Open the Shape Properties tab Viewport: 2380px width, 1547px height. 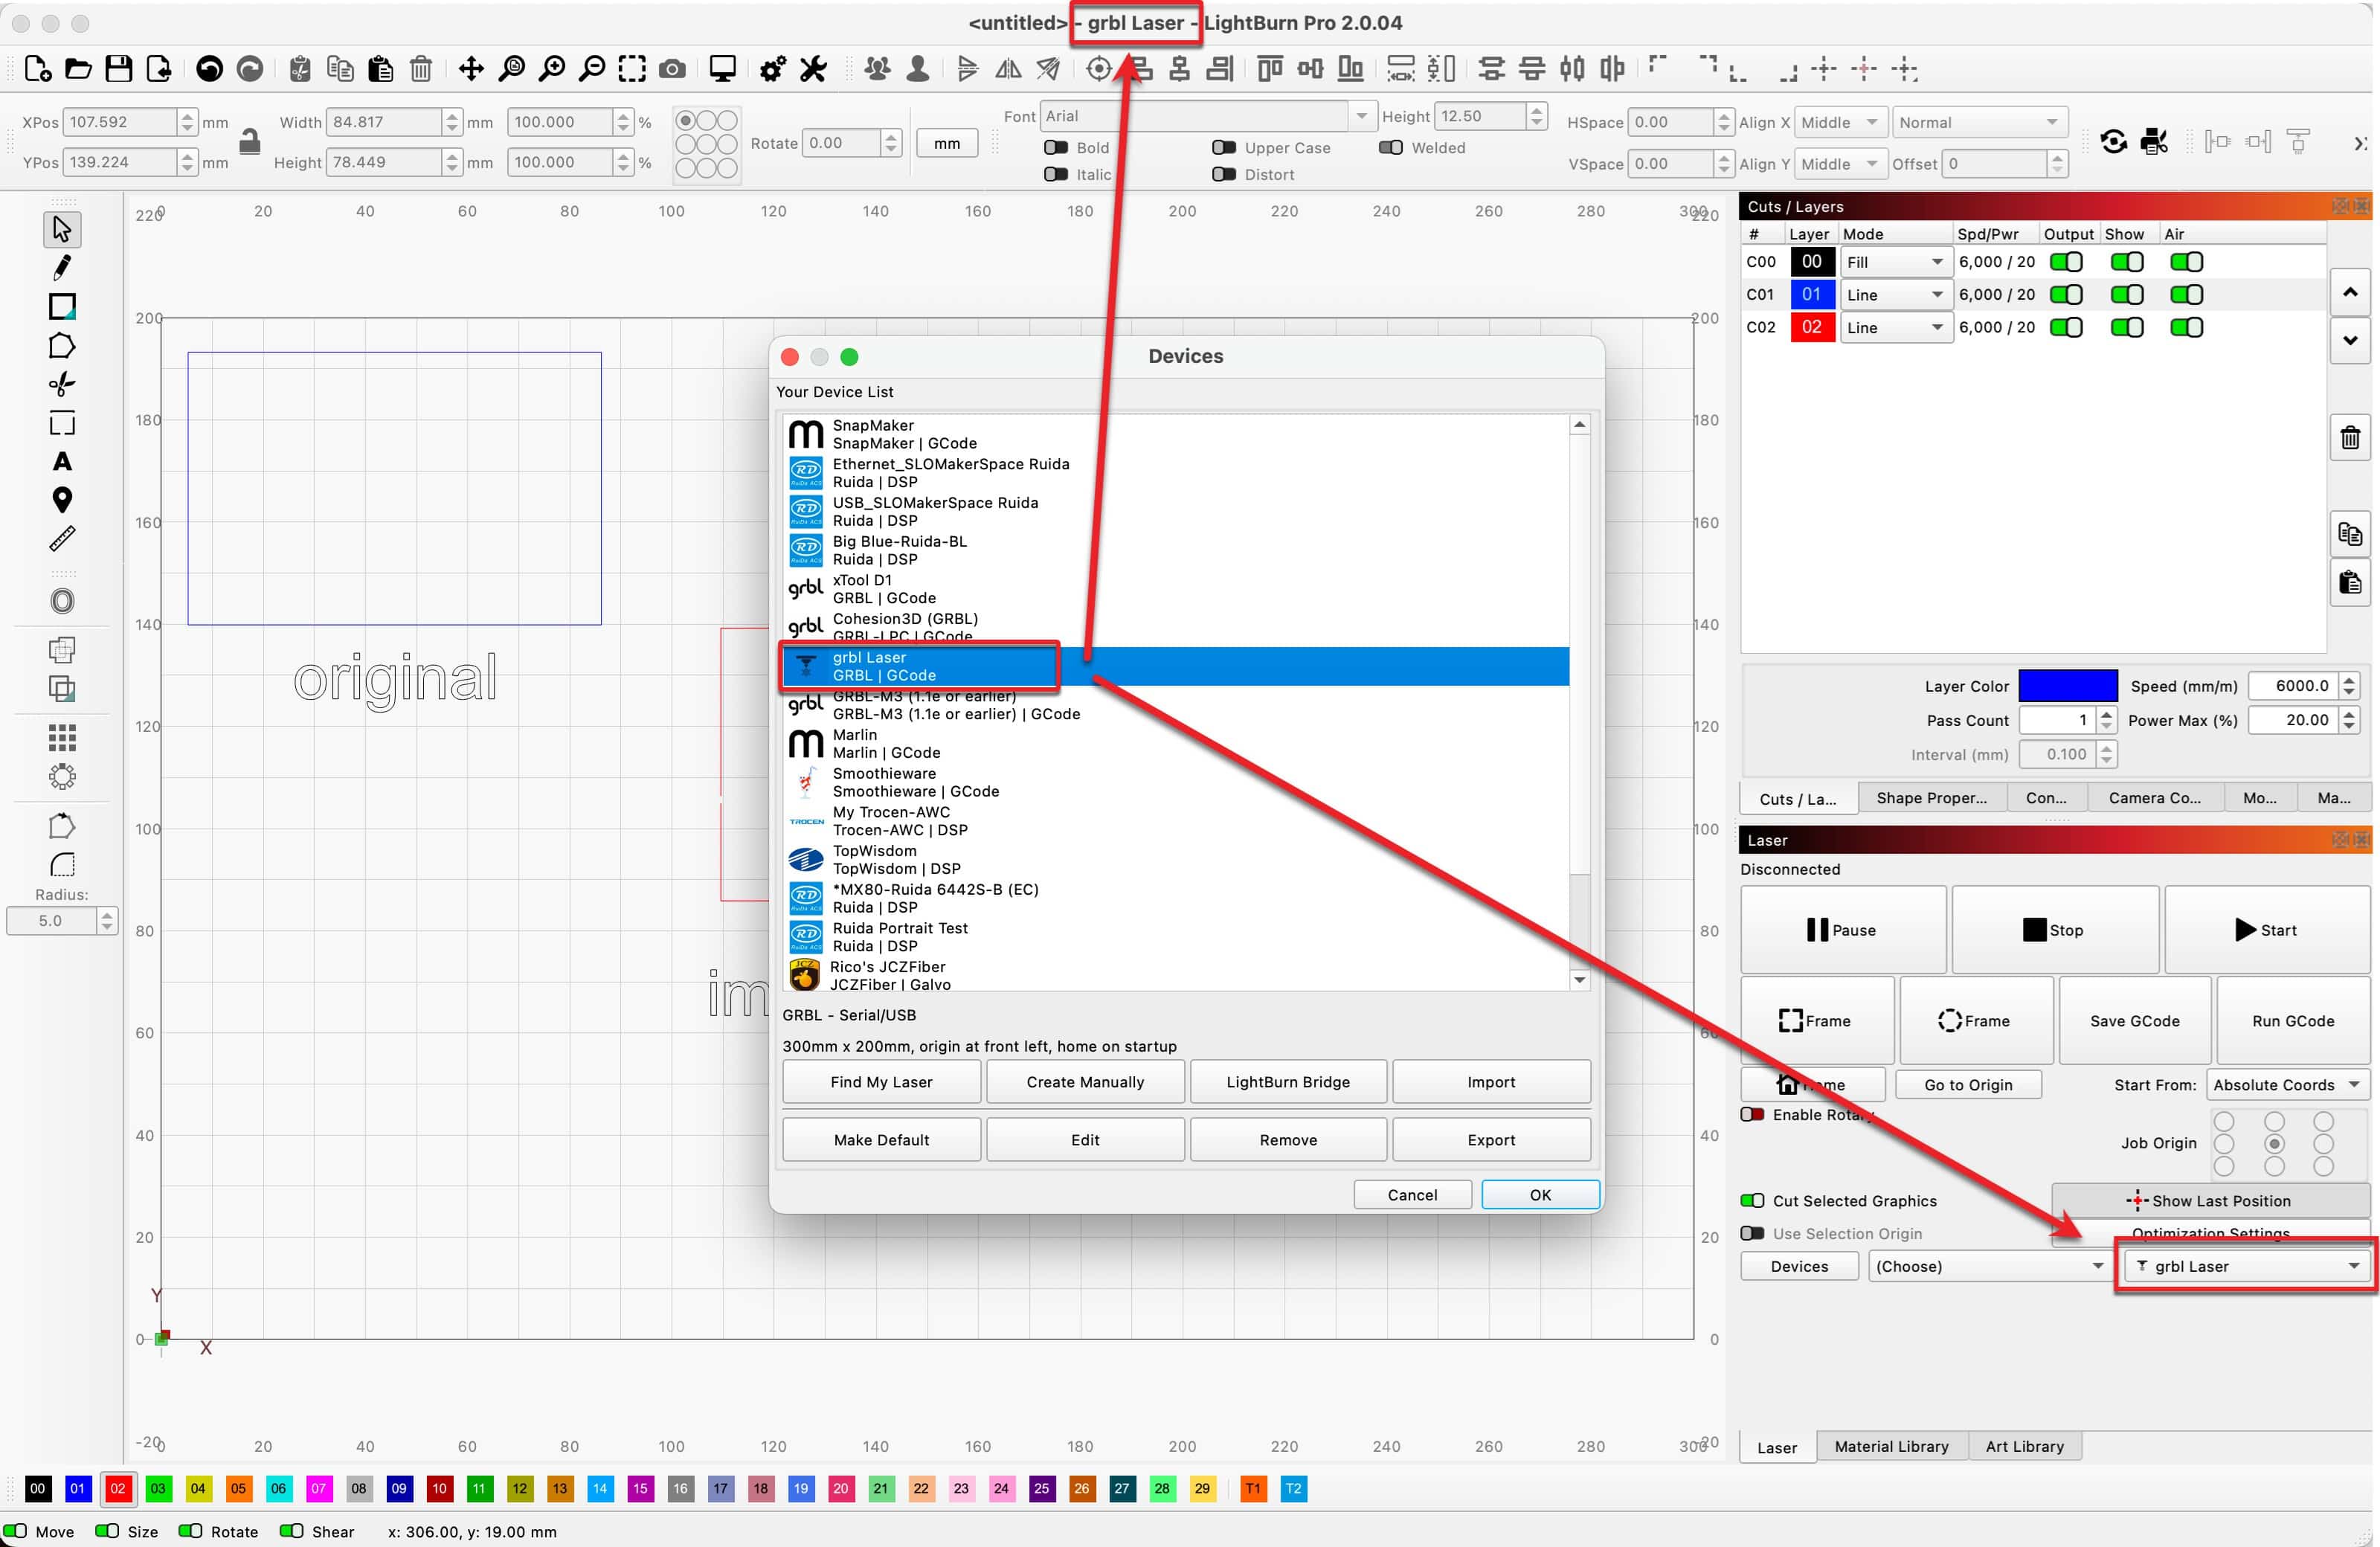1931,797
